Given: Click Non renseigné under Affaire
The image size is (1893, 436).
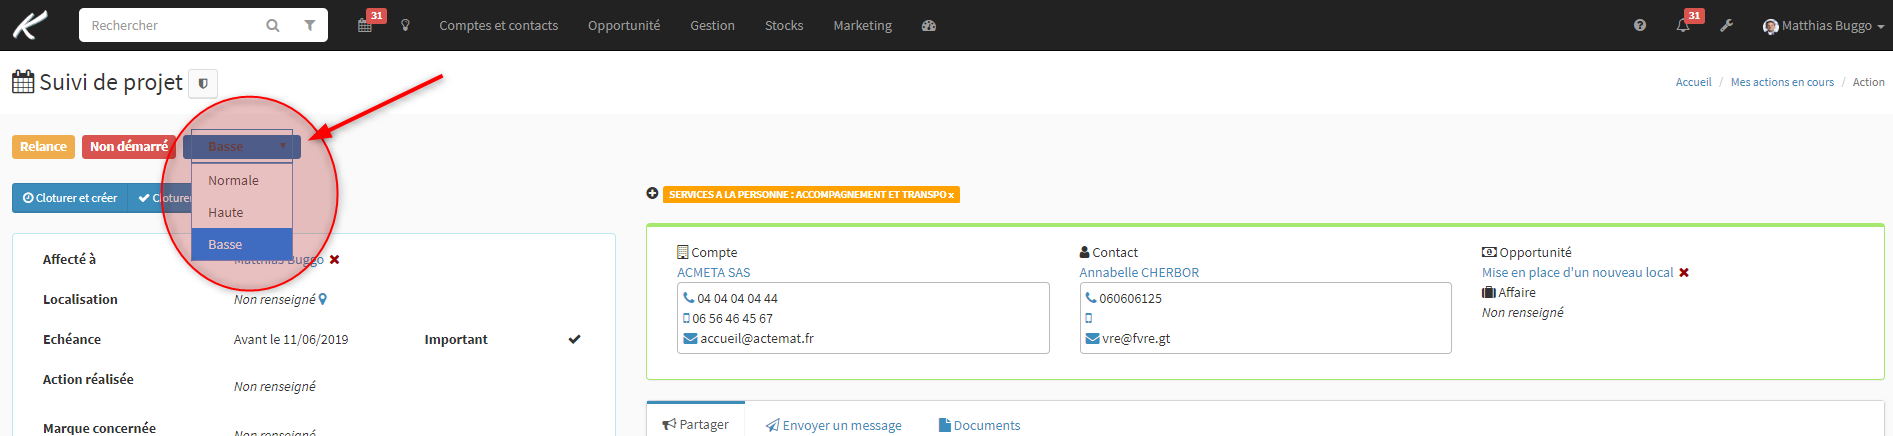Looking at the screenshot, I should coord(1522,312).
